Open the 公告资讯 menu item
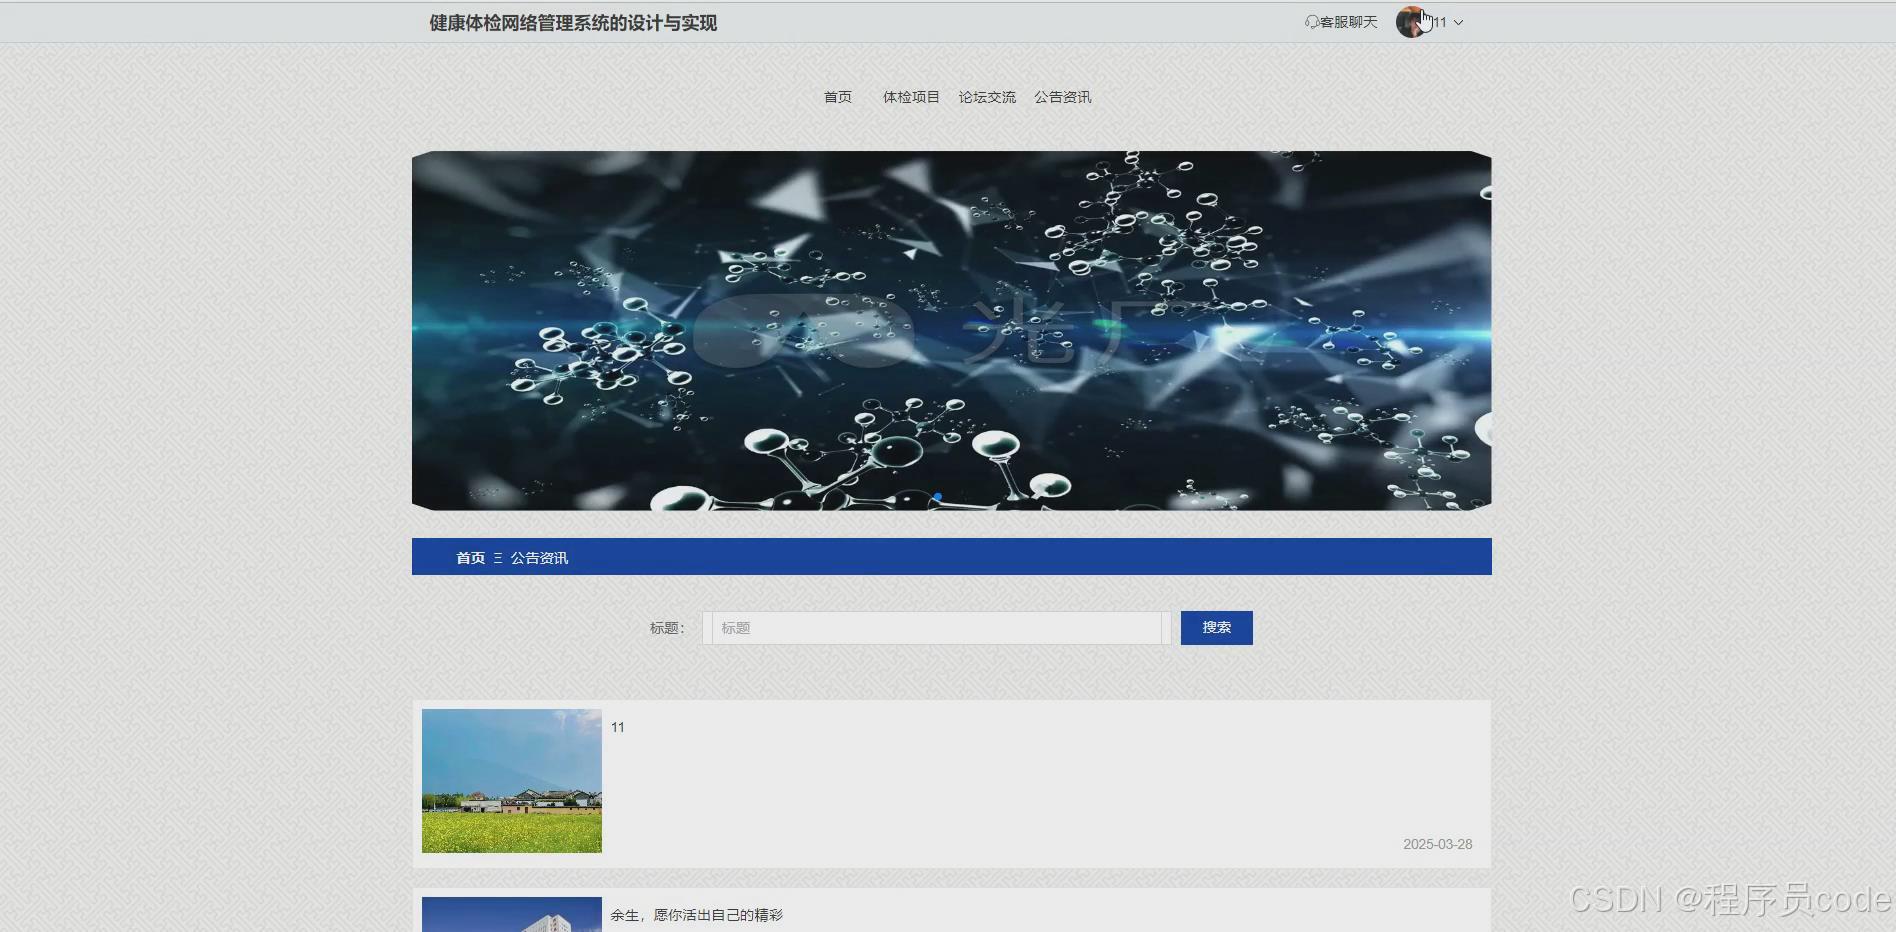This screenshot has height=932, width=1896. click(x=1062, y=97)
